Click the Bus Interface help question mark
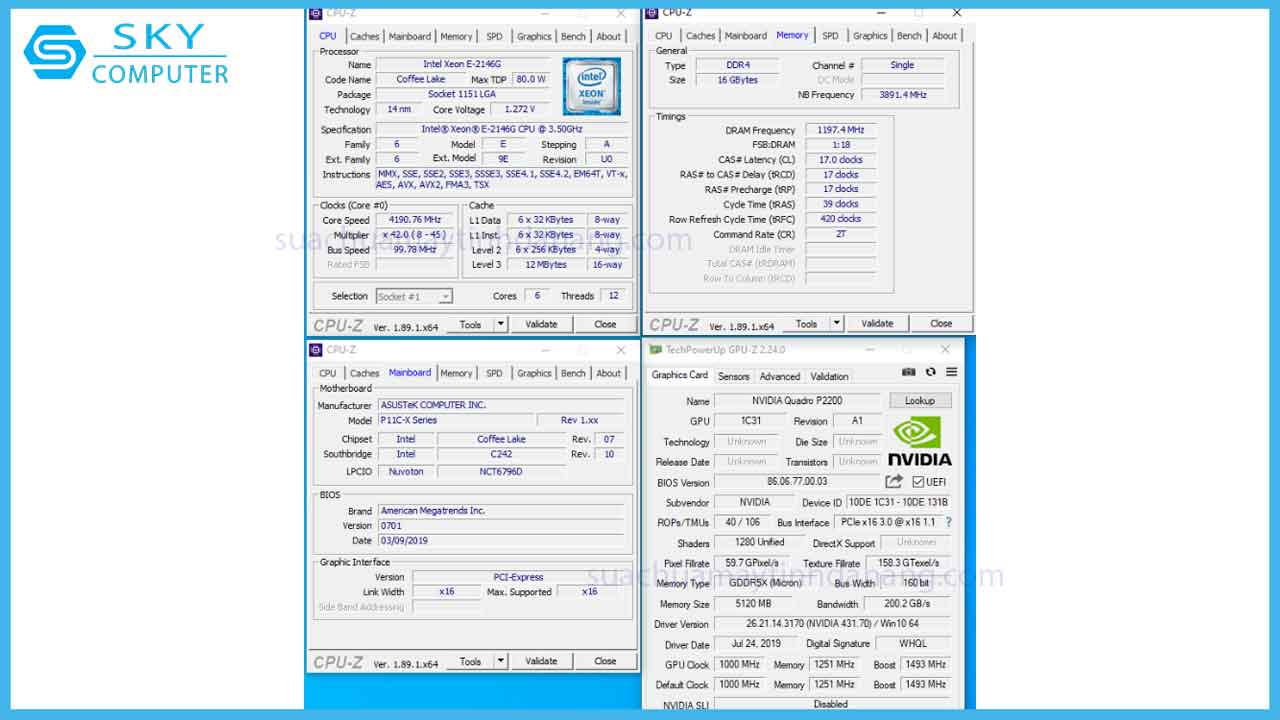1280x720 pixels. click(947, 521)
